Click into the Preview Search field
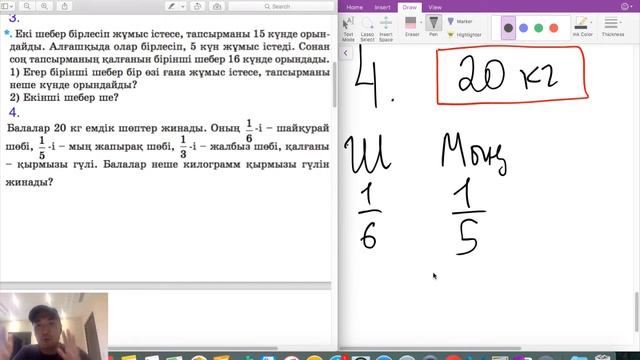Screen dimensions: 640x360 [x=281, y=6]
